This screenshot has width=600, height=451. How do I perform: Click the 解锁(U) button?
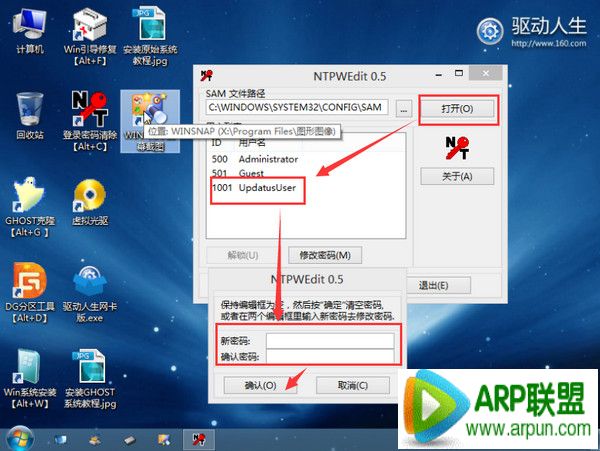tap(243, 255)
